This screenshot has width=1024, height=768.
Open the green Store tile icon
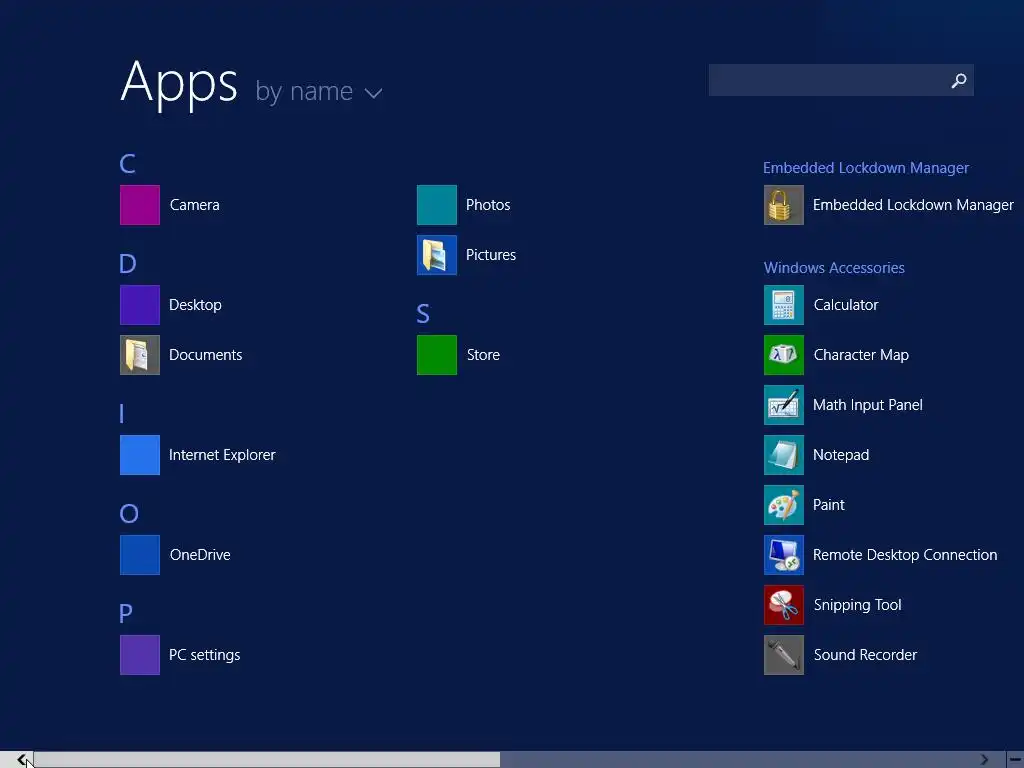[x=437, y=355]
